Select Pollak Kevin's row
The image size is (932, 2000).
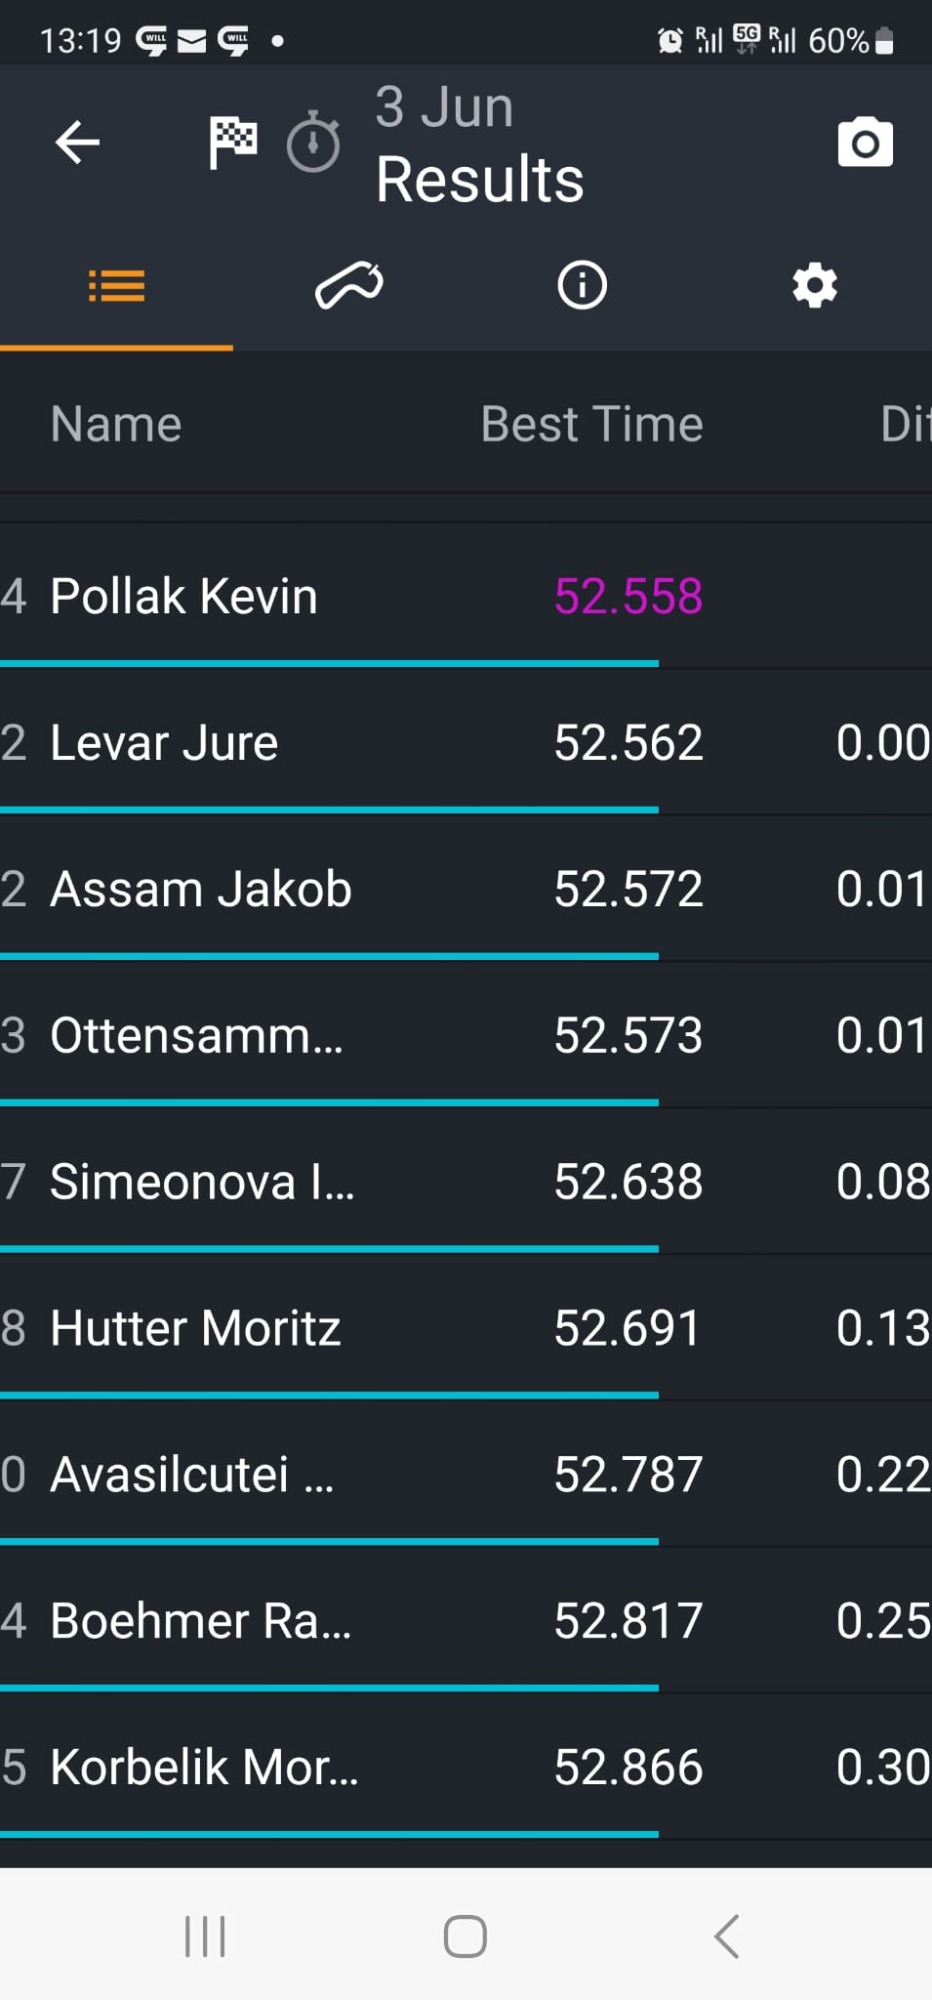tap(466, 596)
